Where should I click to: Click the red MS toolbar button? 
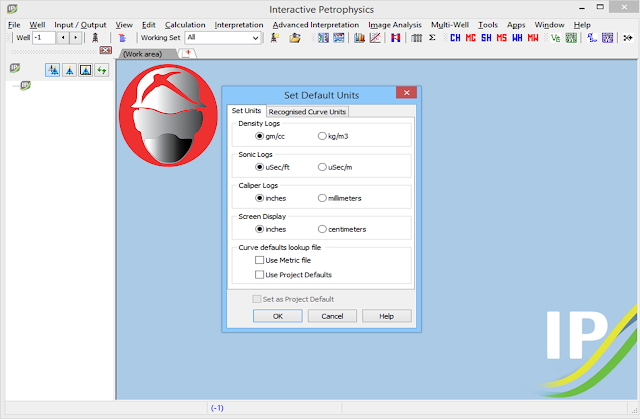click(502, 38)
